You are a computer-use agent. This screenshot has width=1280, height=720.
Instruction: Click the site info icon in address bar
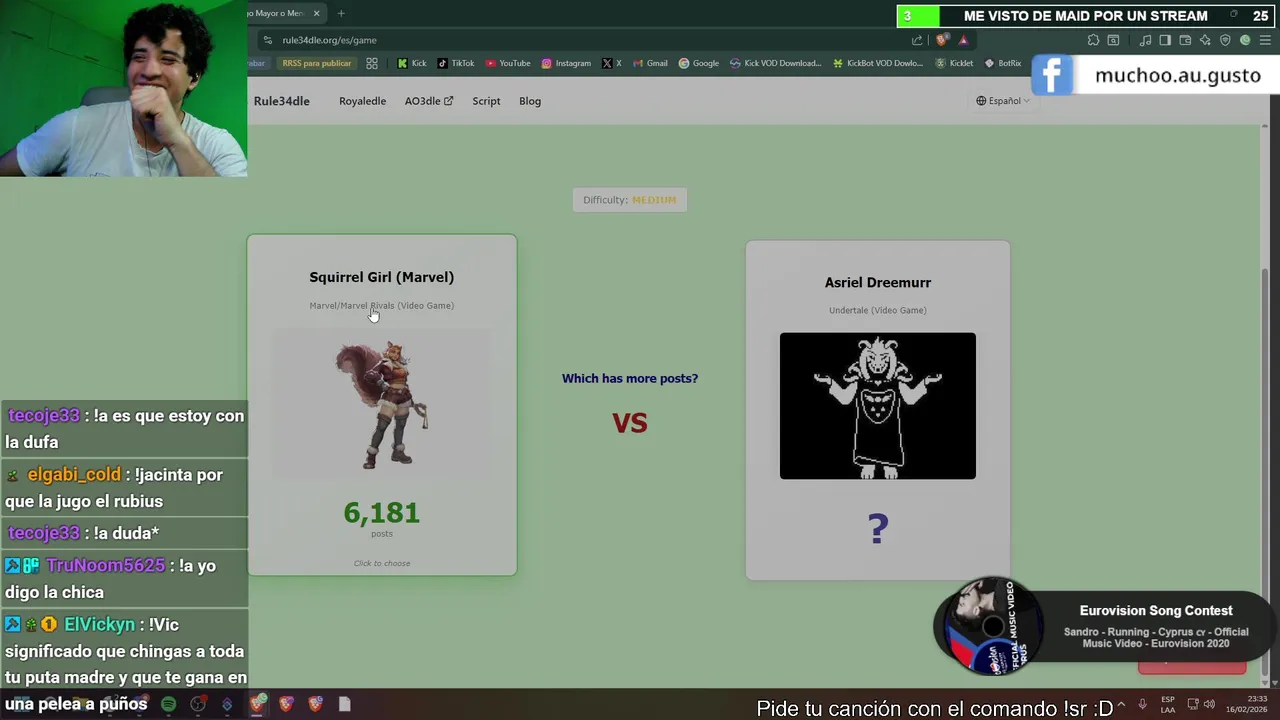point(267,40)
